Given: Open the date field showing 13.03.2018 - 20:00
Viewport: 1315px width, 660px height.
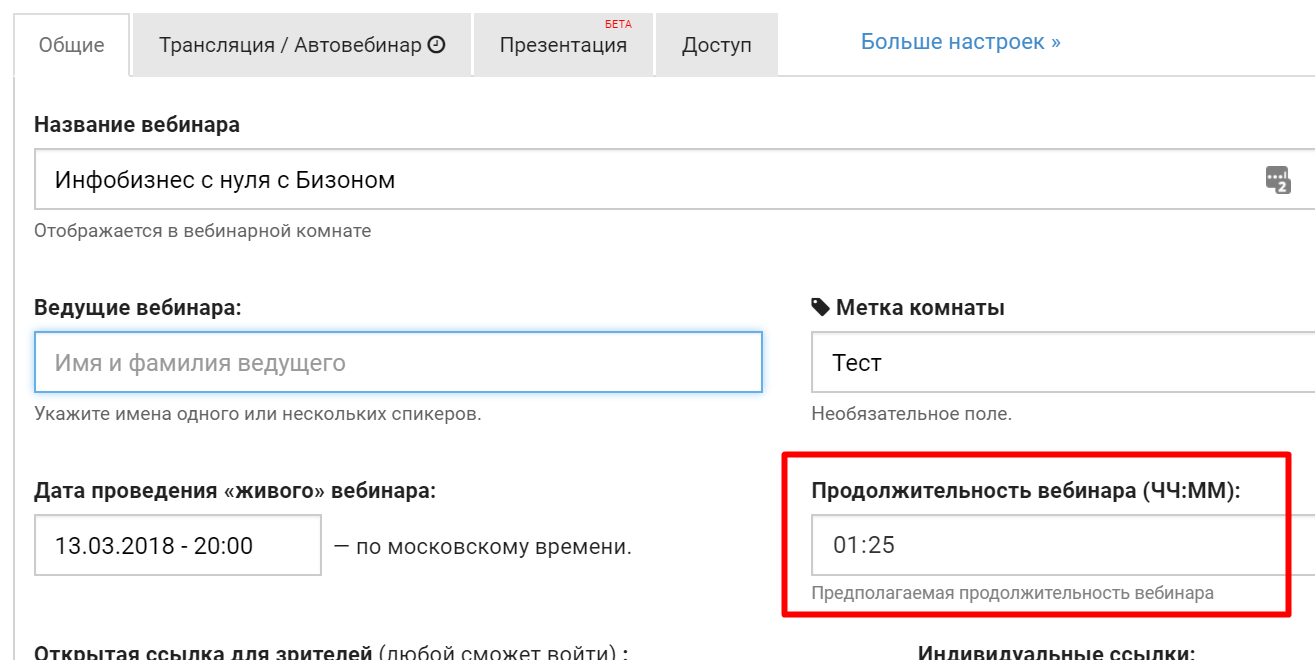Looking at the screenshot, I should point(178,545).
